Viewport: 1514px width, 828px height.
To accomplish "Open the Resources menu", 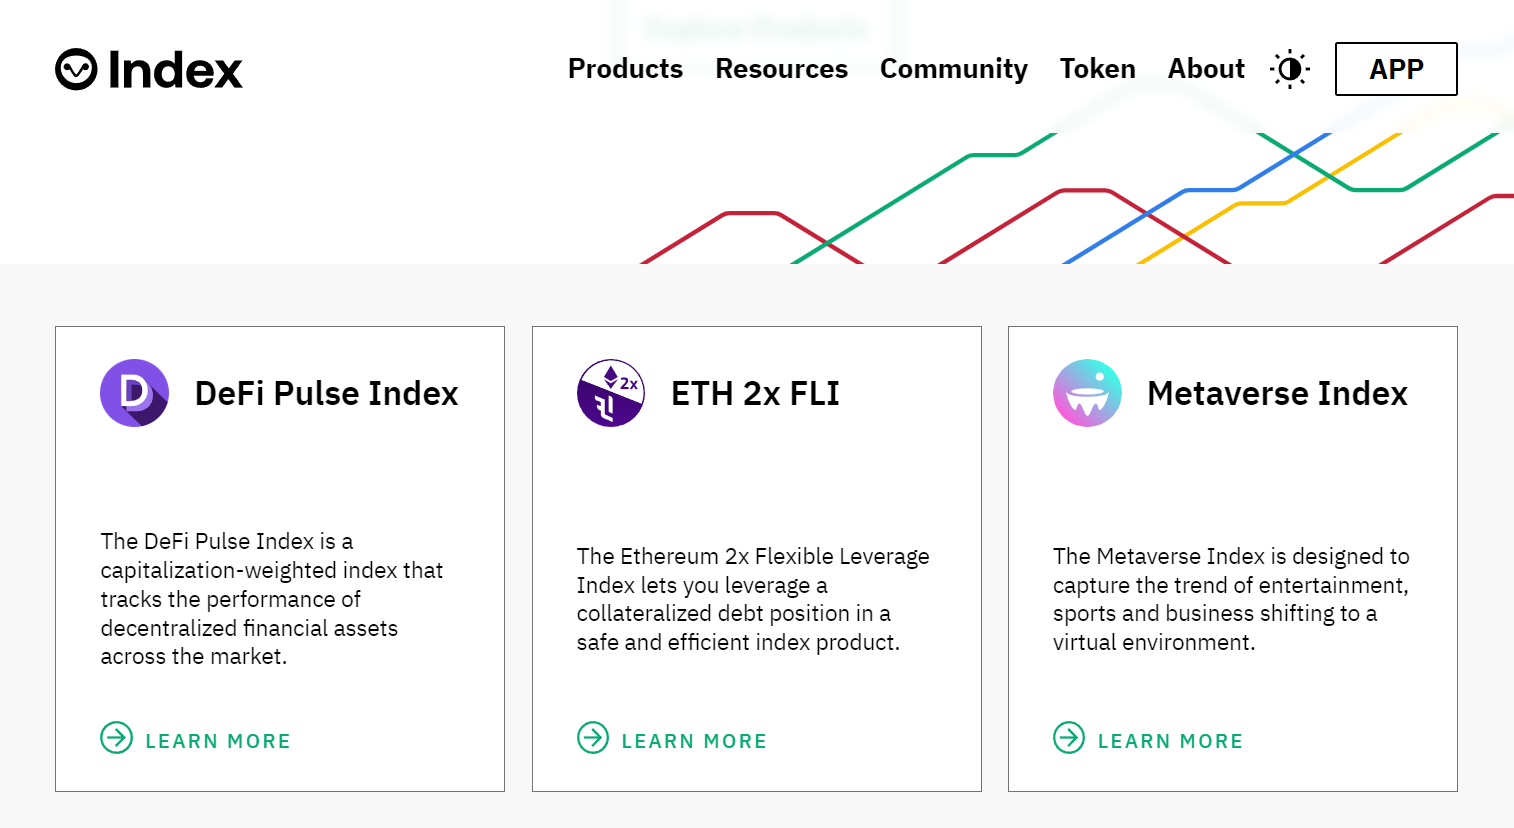I will click(x=781, y=68).
